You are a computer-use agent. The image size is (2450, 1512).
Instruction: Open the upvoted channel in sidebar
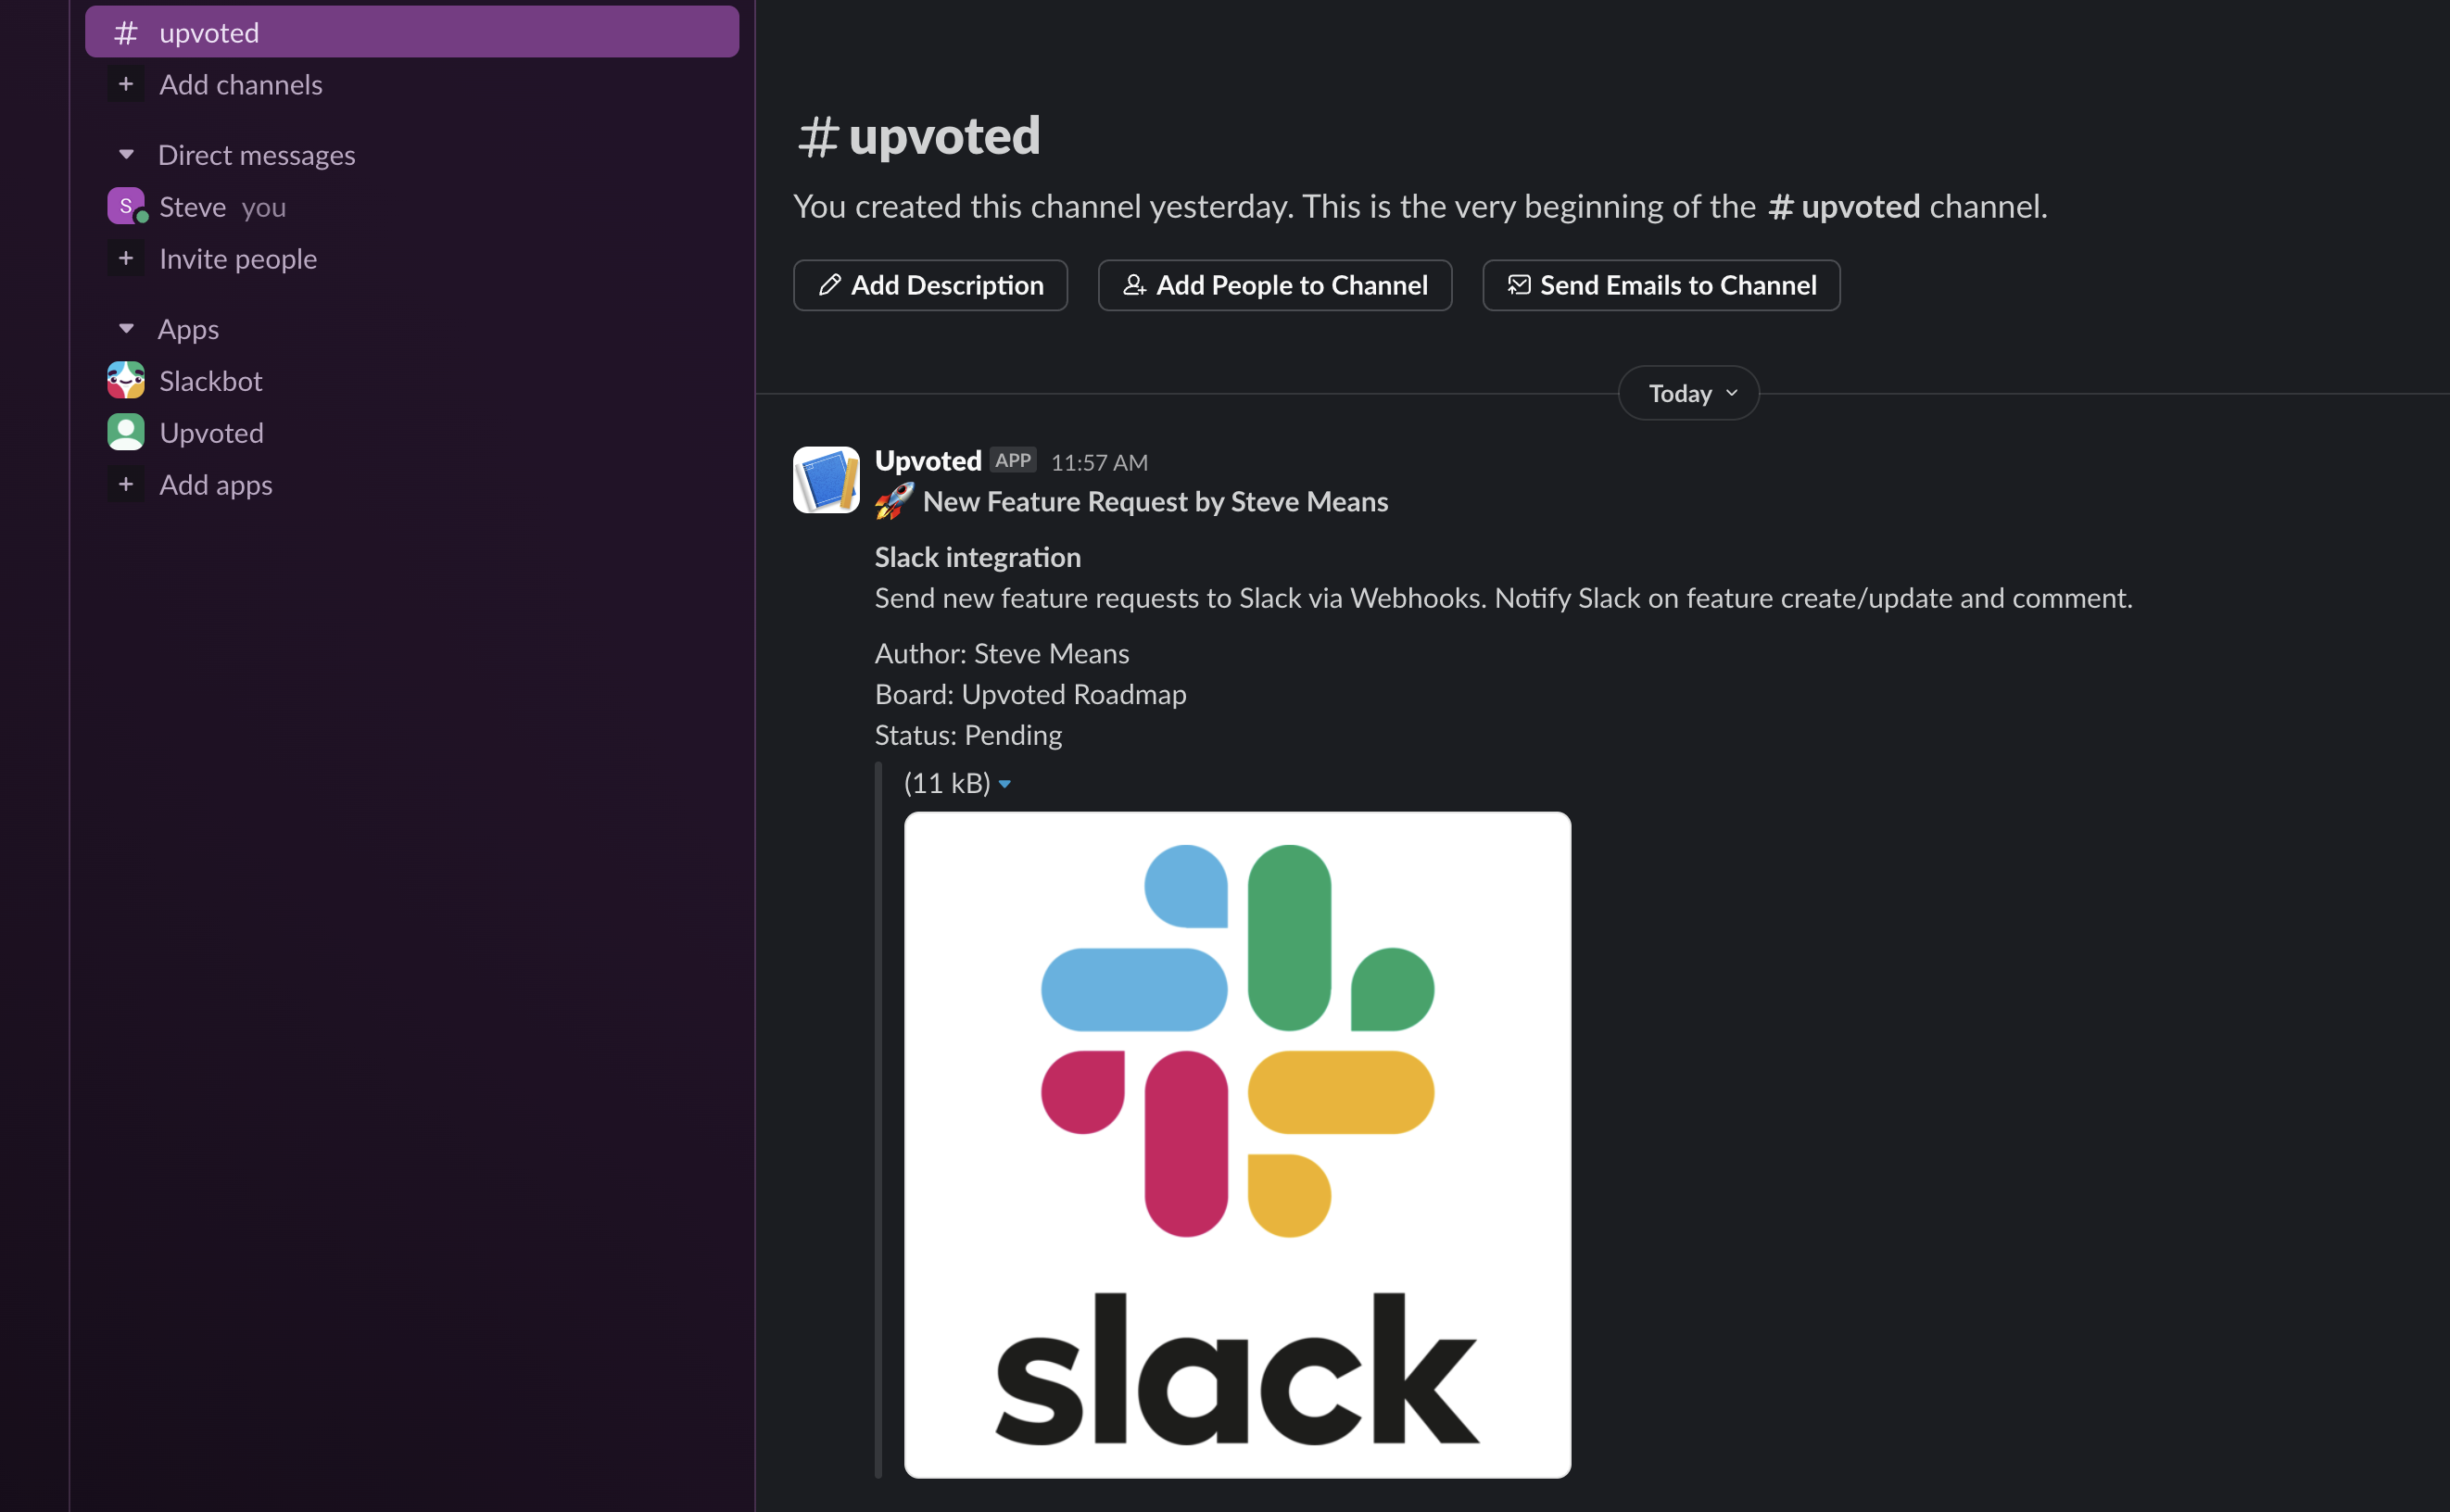412,32
